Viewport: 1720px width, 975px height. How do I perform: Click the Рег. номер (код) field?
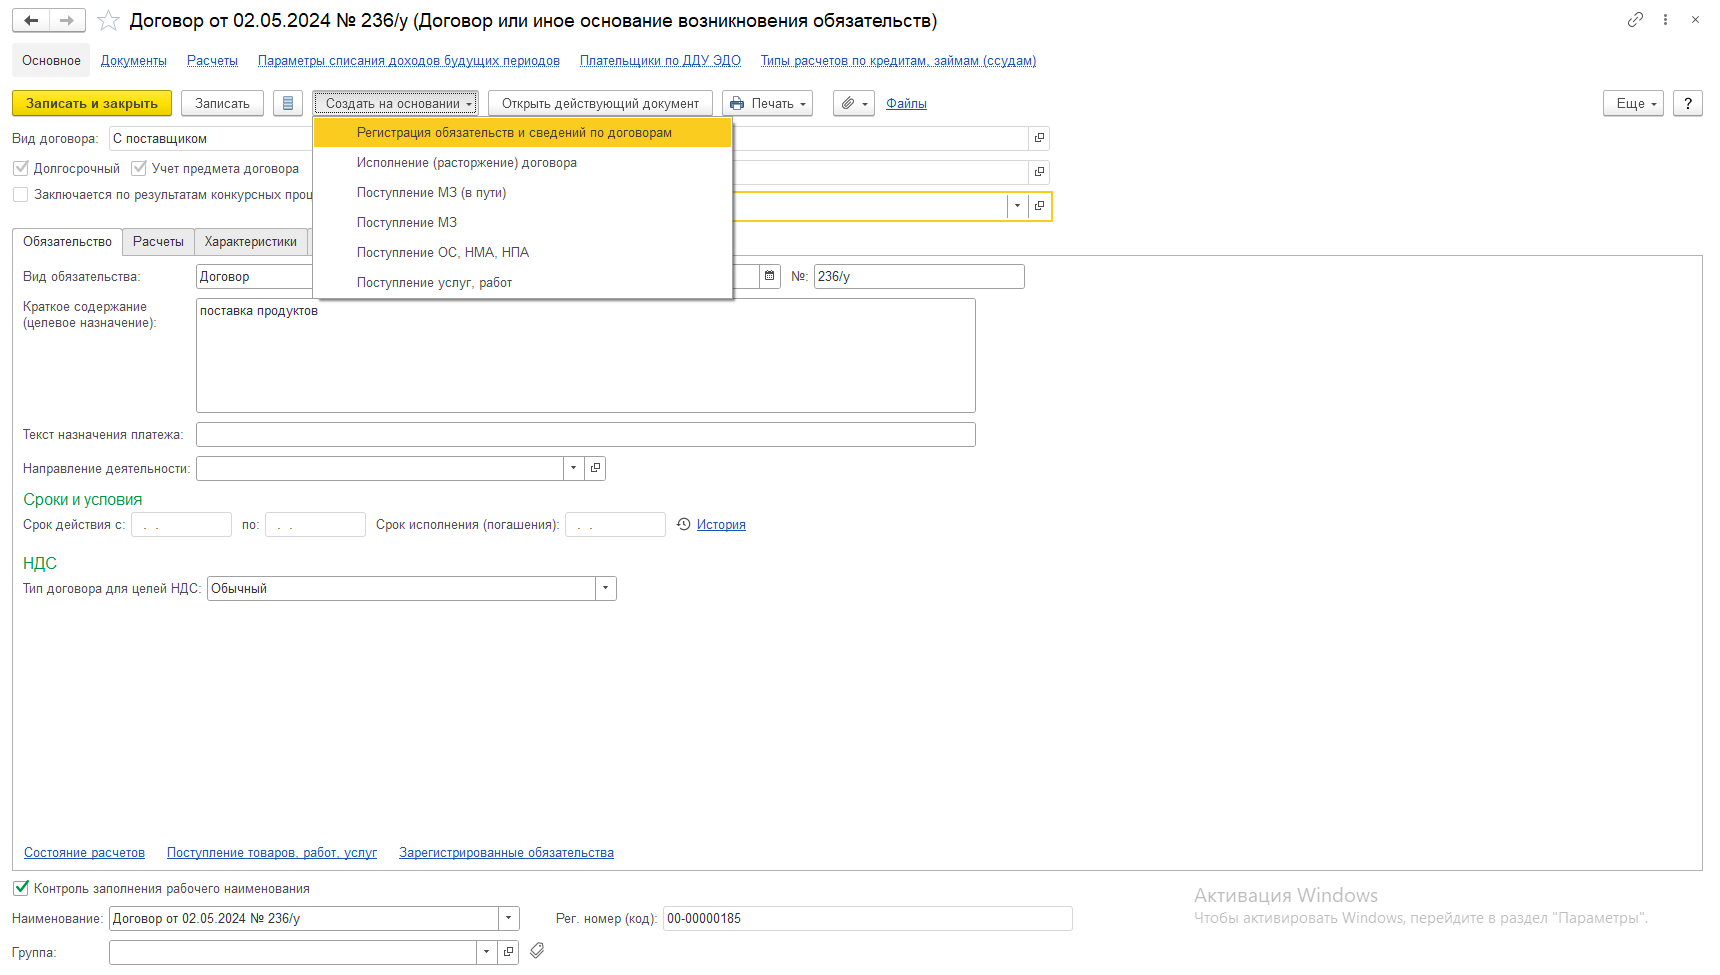click(x=867, y=918)
